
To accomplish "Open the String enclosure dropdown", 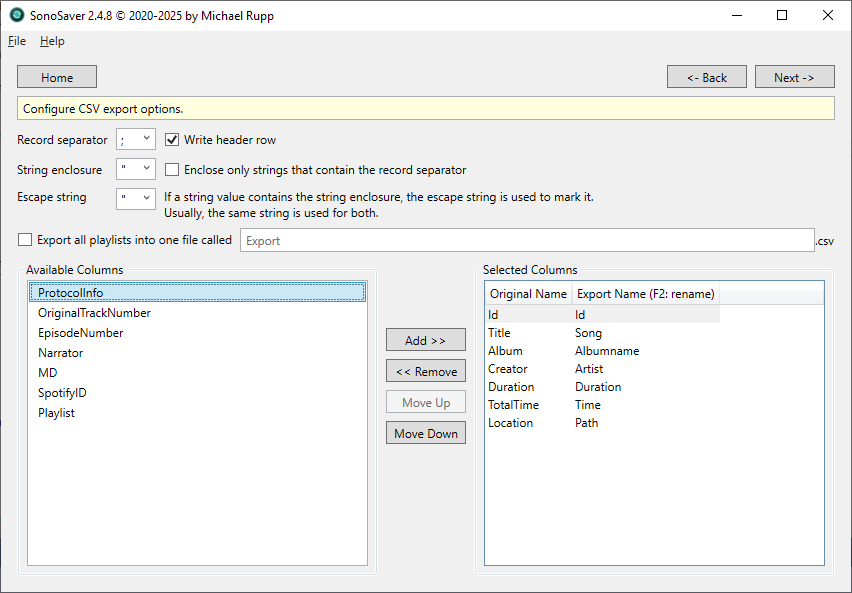I will click(x=148, y=169).
